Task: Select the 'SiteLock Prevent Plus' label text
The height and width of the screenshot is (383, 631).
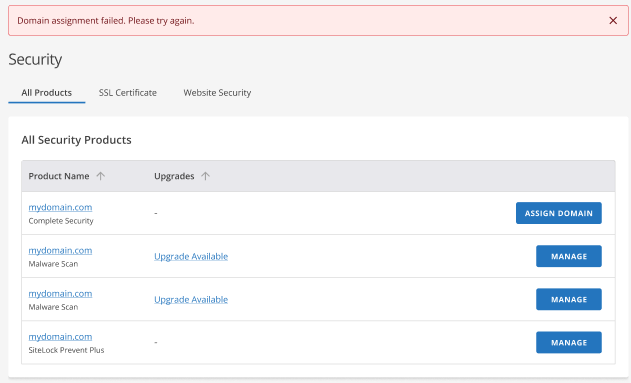Action: click(66, 350)
